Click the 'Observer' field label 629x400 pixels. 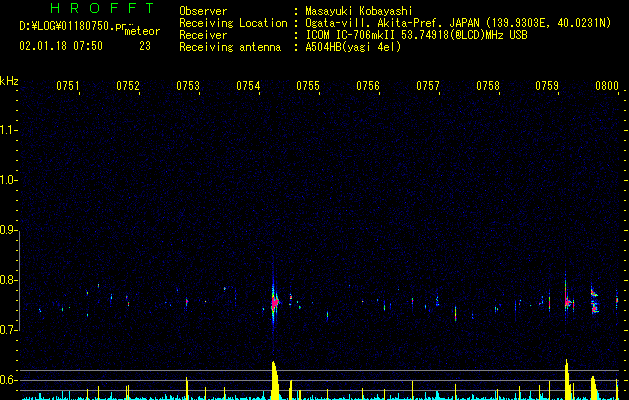coord(203,11)
